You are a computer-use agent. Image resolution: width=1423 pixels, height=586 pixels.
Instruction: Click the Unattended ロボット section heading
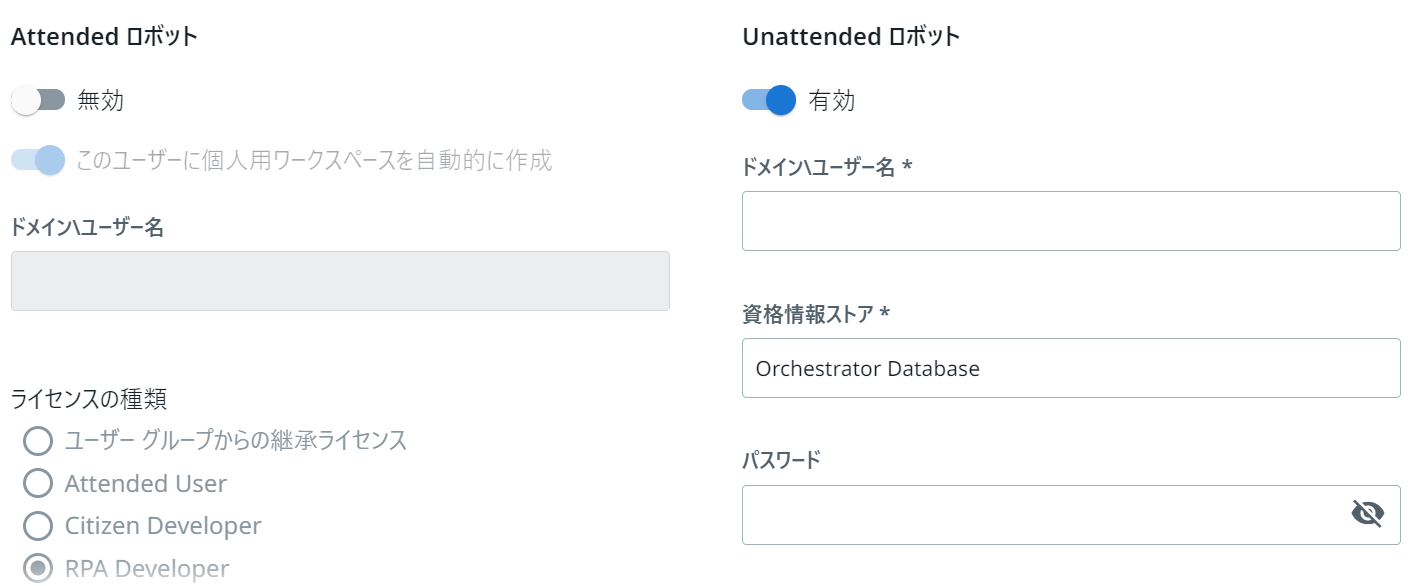[851, 37]
